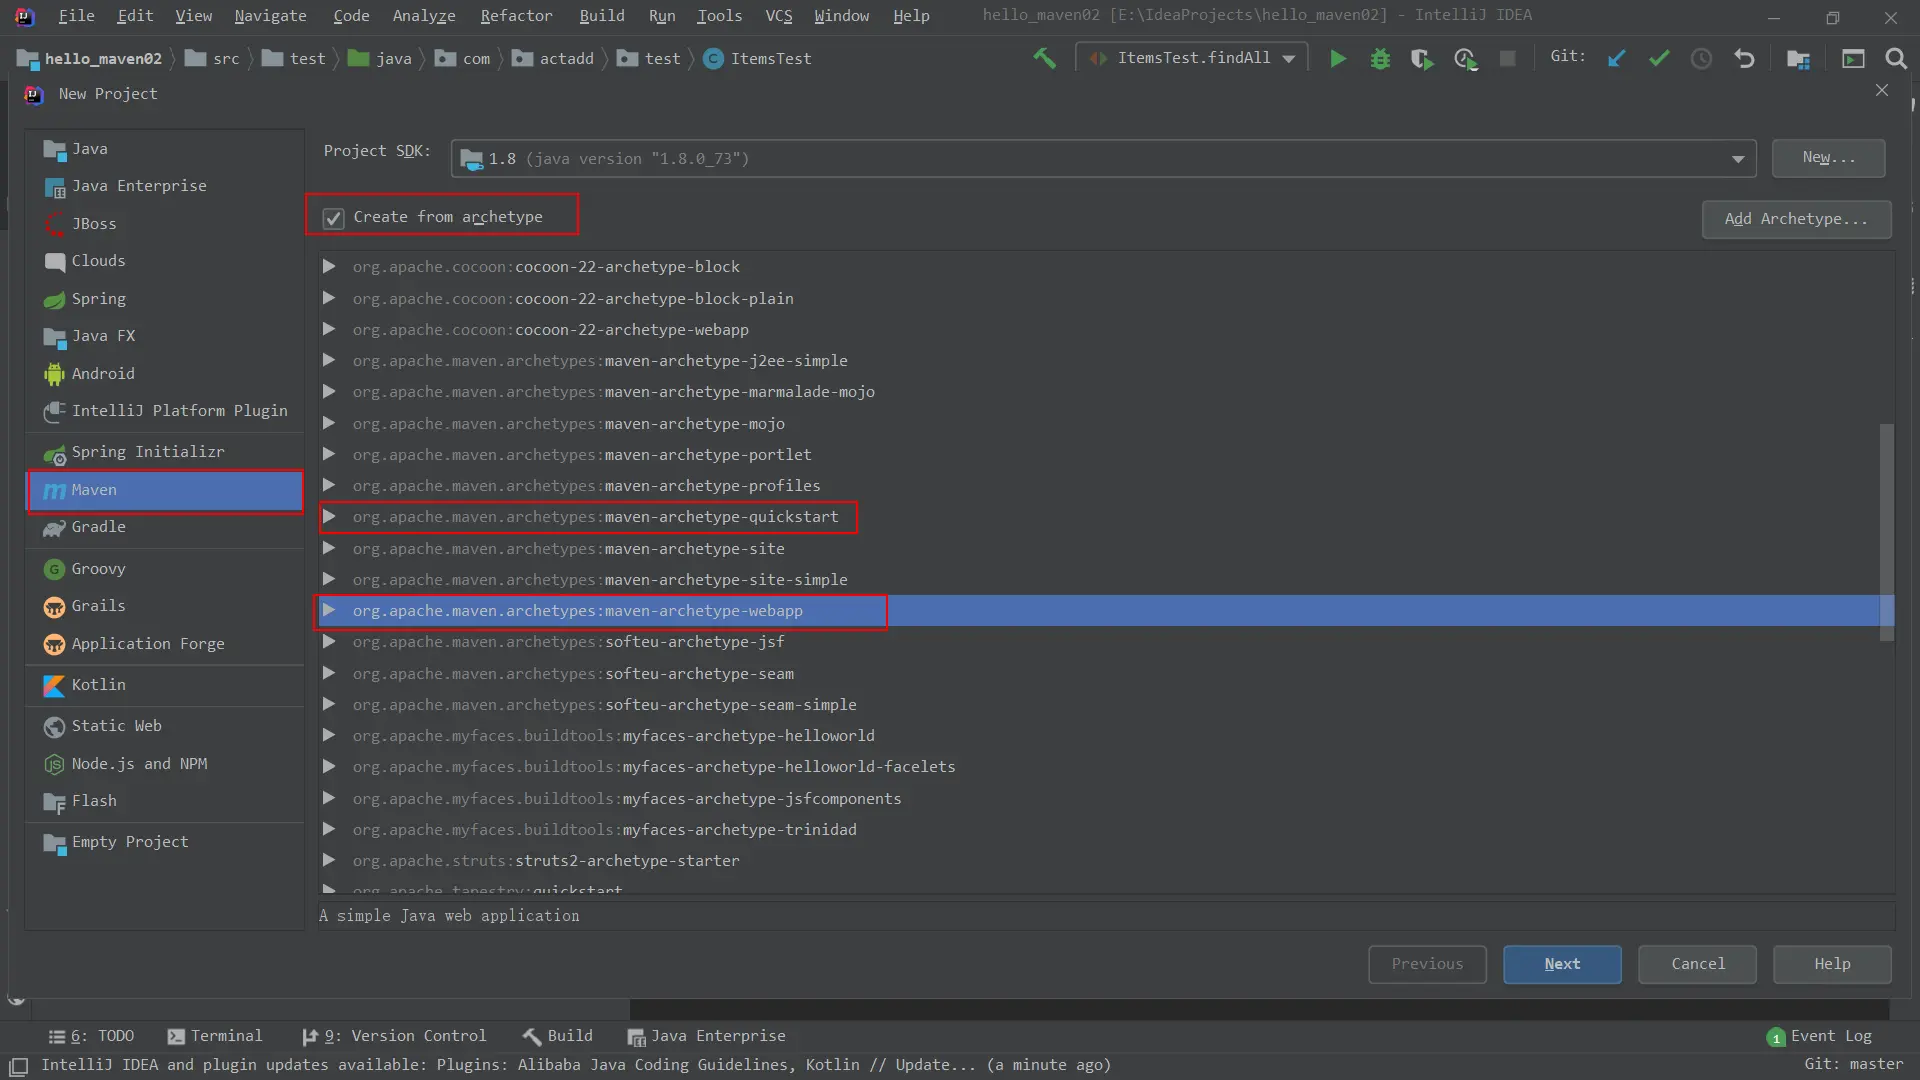Click Git commit checkmark icon
The width and height of the screenshot is (1920, 1080).
(1659, 59)
